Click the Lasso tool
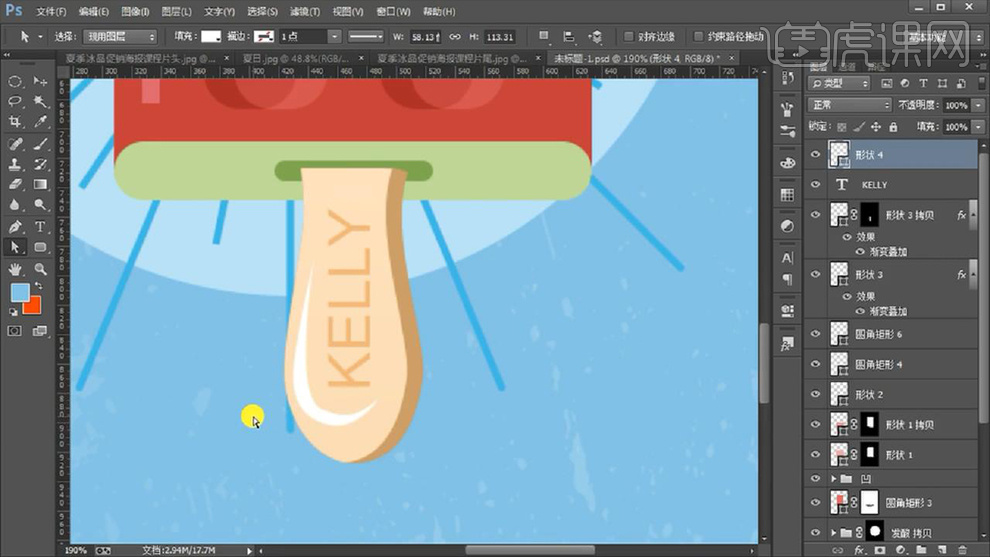990x557 pixels. click(x=16, y=101)
